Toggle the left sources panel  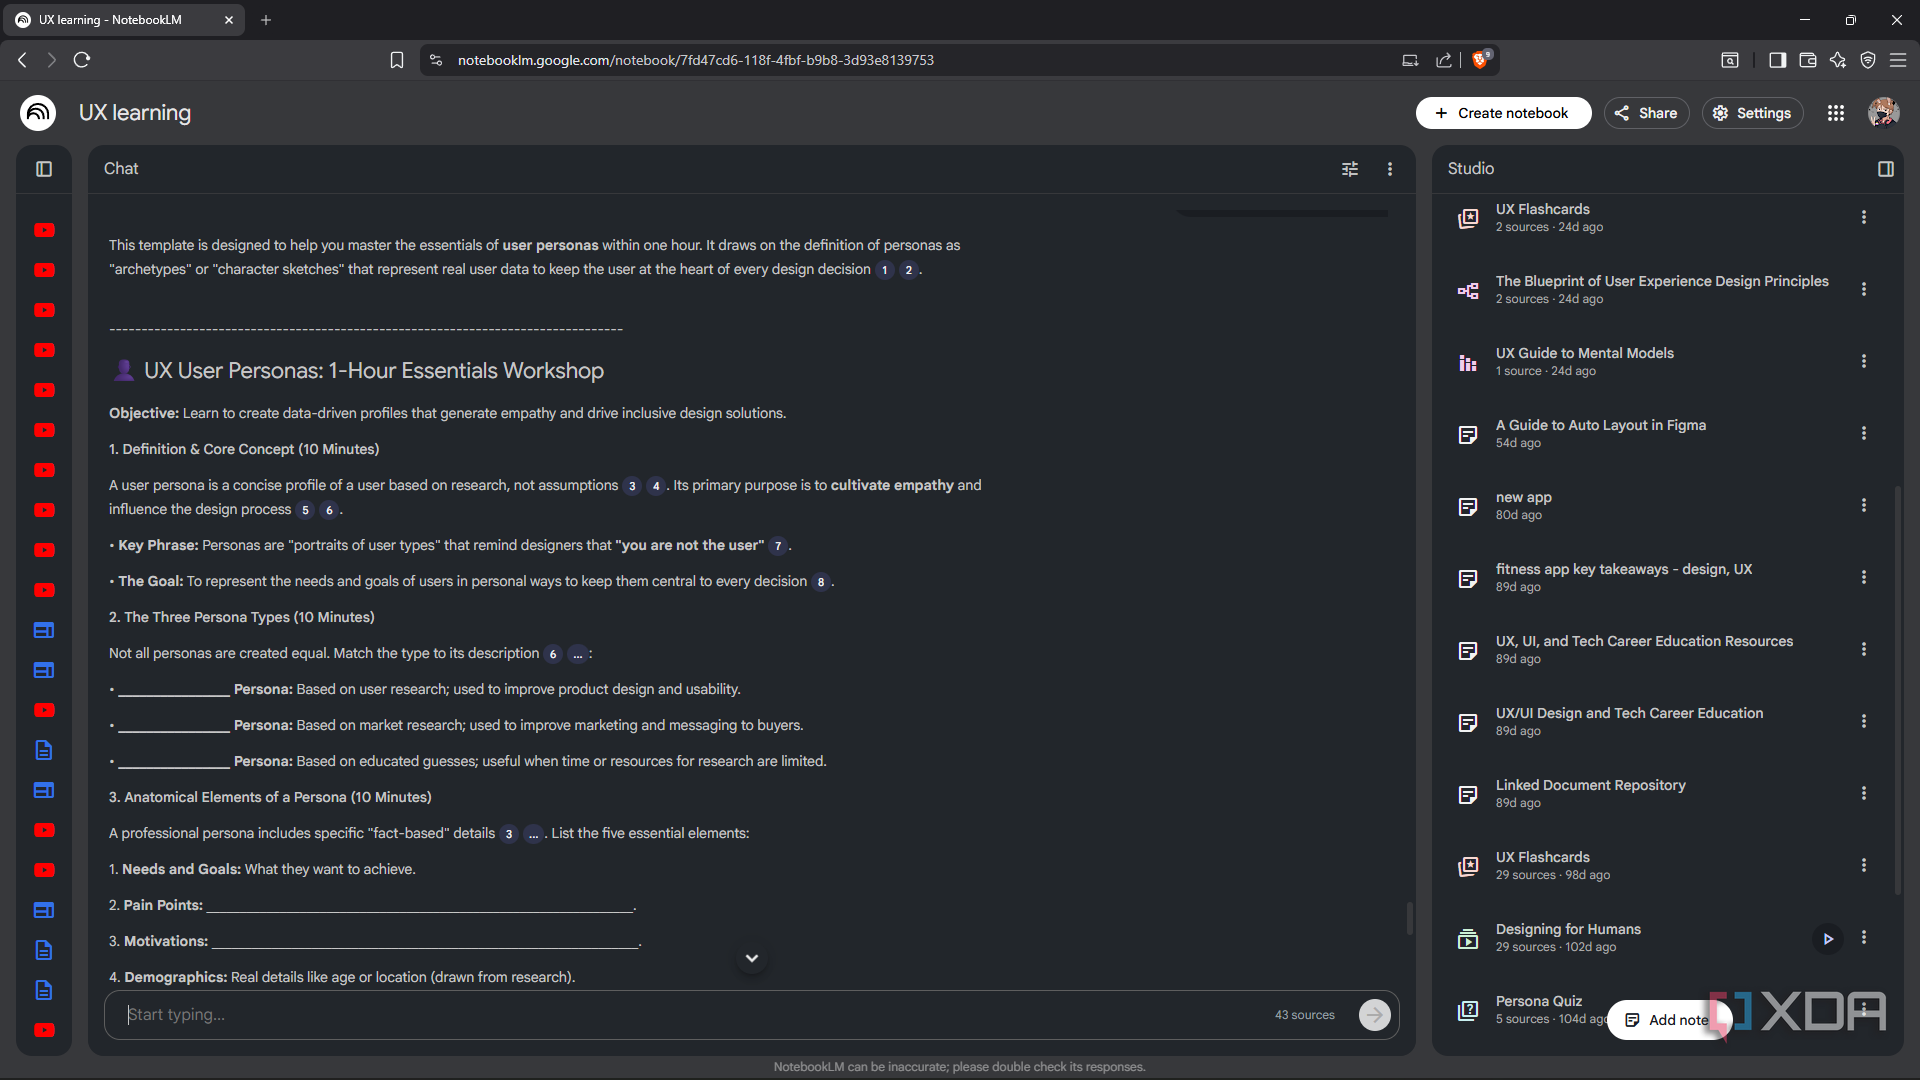click(x=44, y=169)
